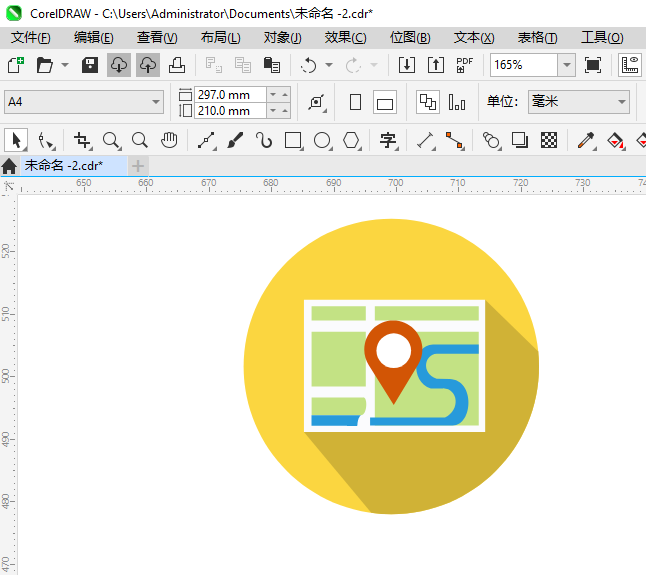The image size is (646, 575).
Task: Click the page height field 210.0 mm
Action: [x=231, y=111]
